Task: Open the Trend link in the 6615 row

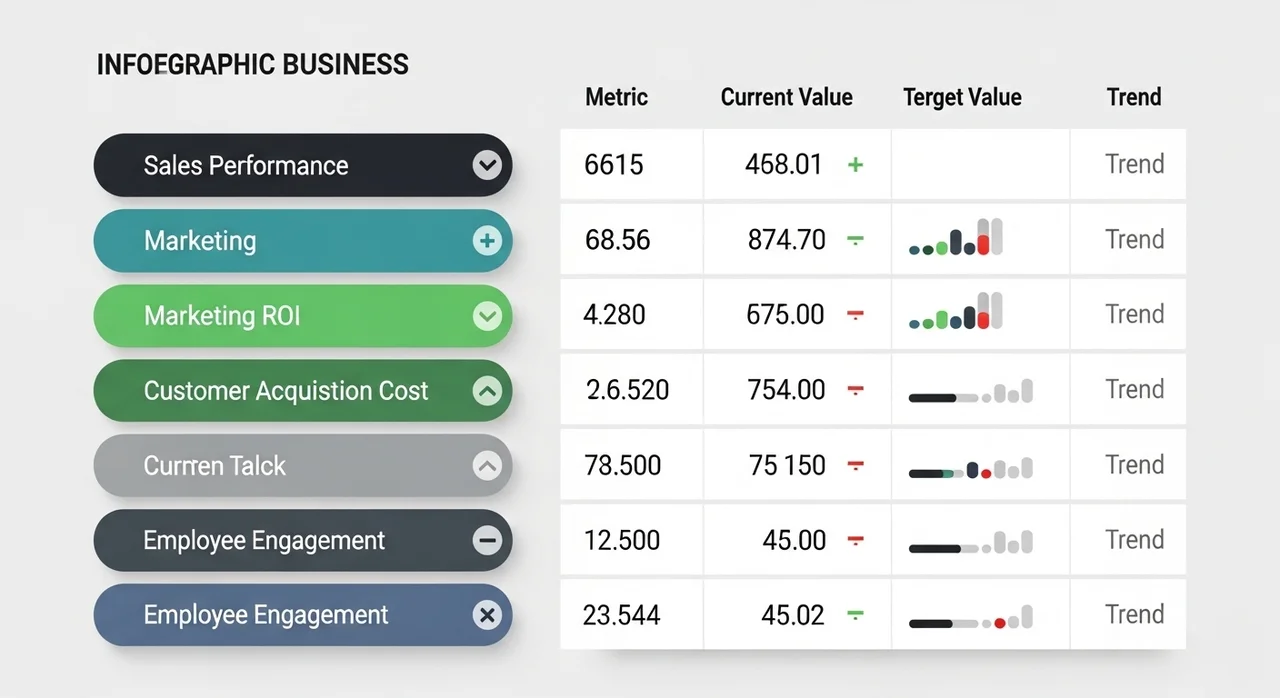Action: point(1134,164)
